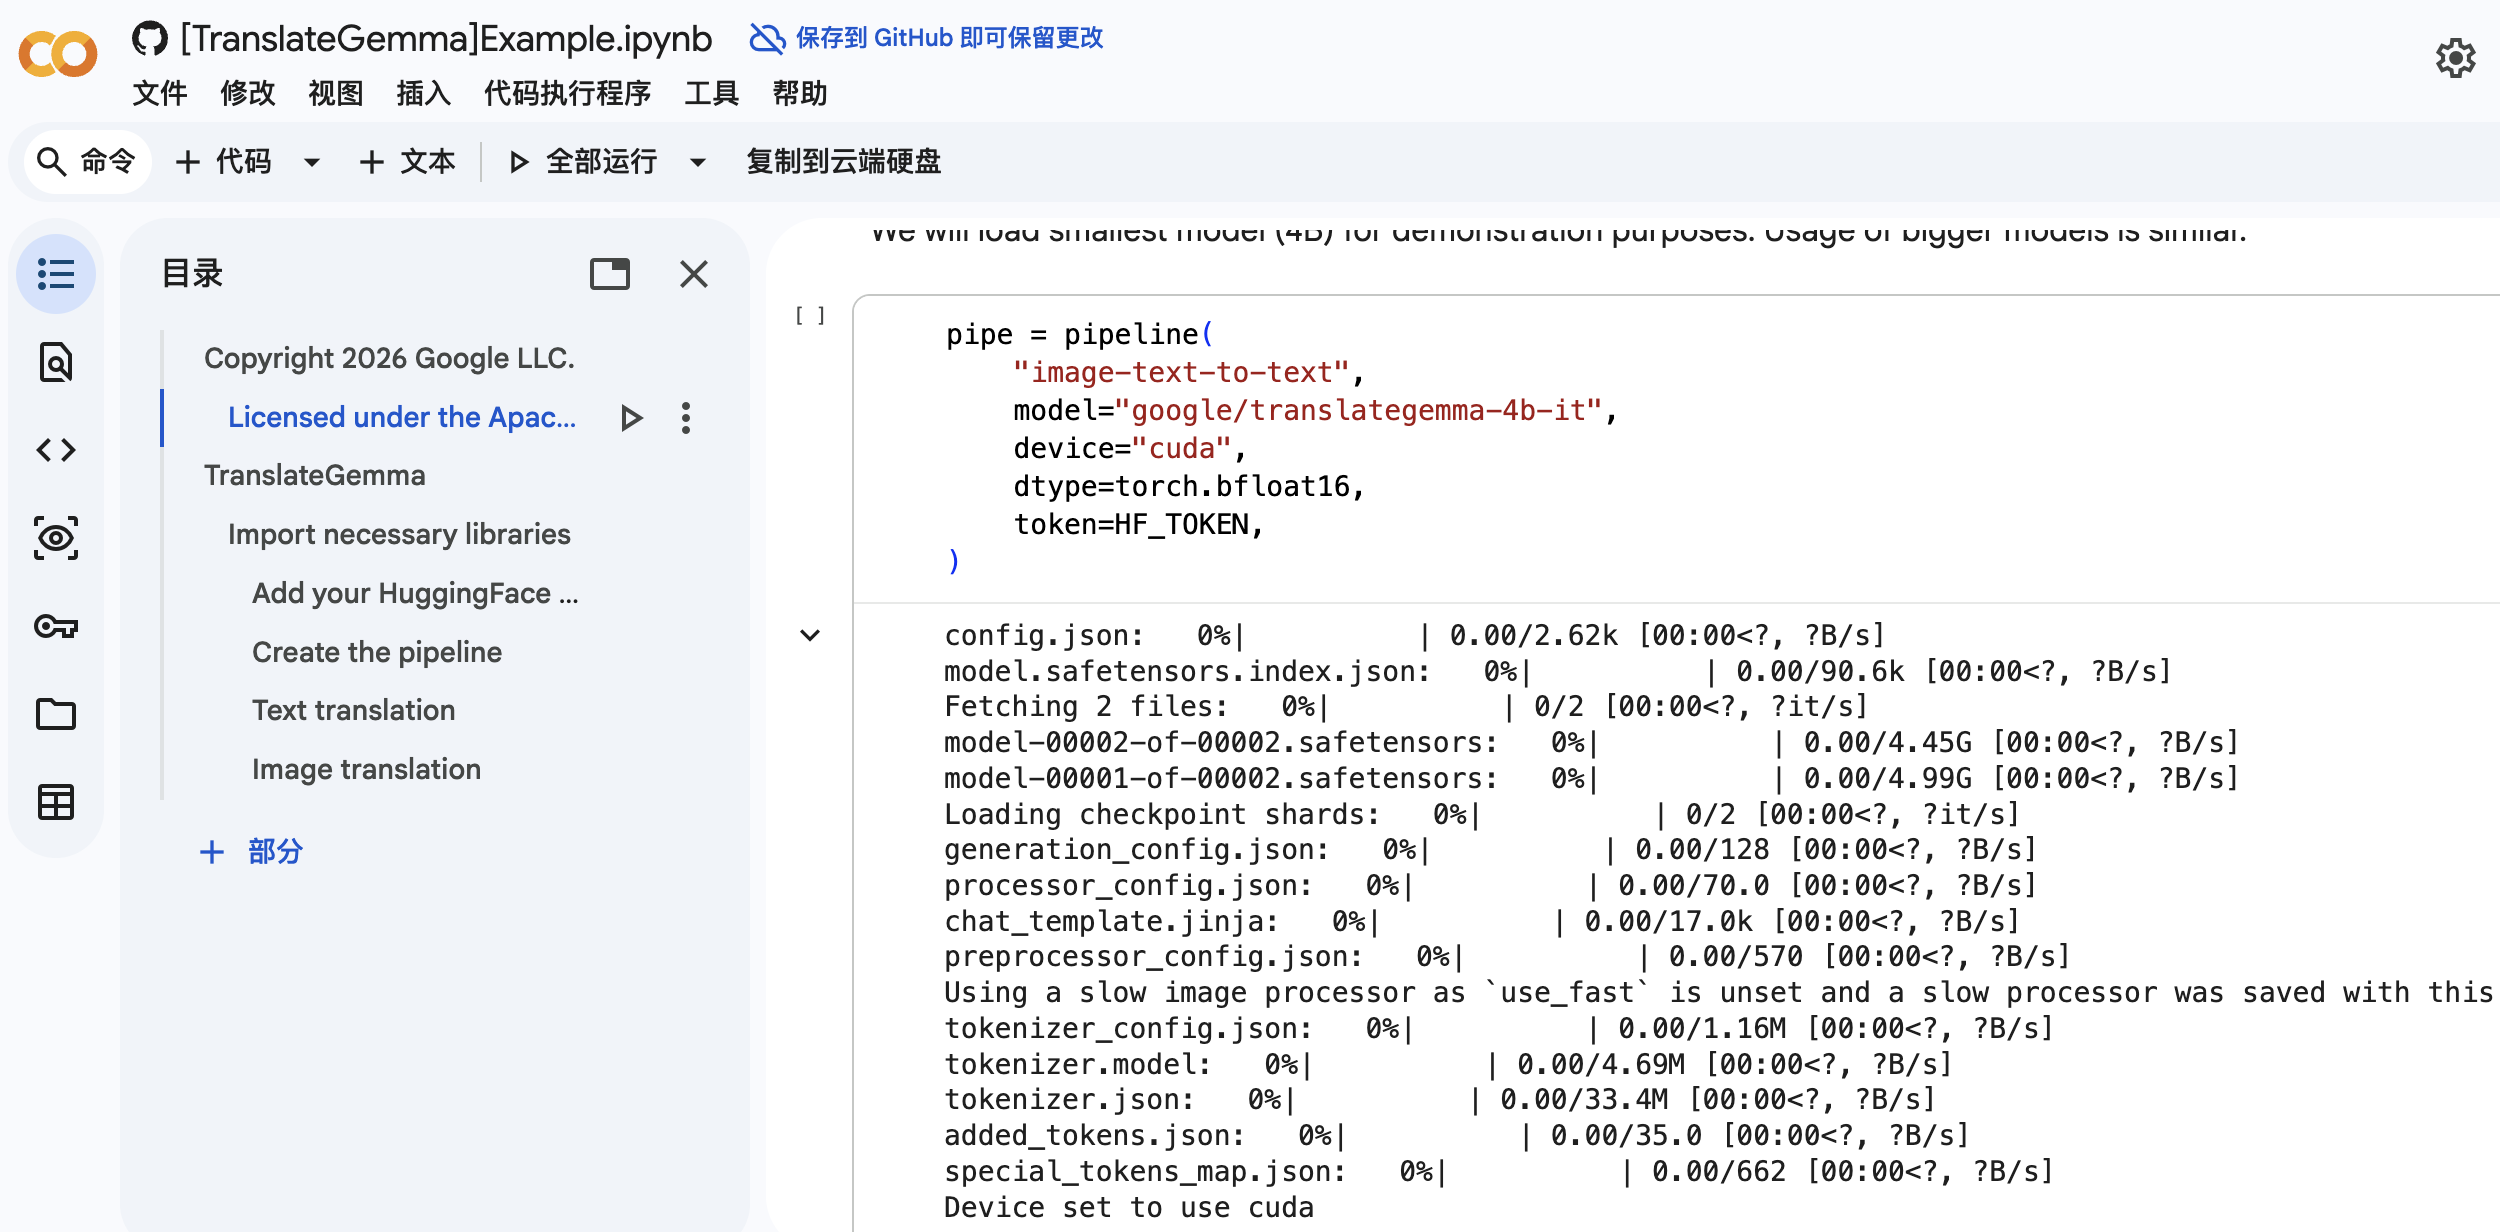Screen dimensions: 2500x1232
Task: Open the data table panel icon
Action: pos(56,802)
